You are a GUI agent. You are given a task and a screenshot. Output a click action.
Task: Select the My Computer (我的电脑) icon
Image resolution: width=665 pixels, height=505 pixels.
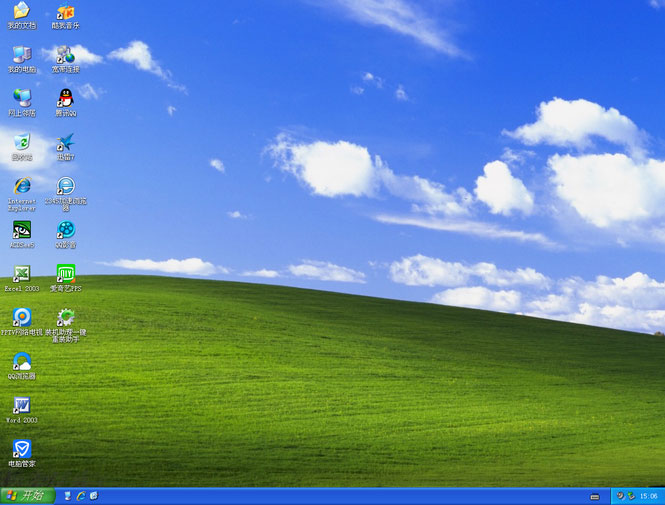pyautogui.click(x=22, y=59)
